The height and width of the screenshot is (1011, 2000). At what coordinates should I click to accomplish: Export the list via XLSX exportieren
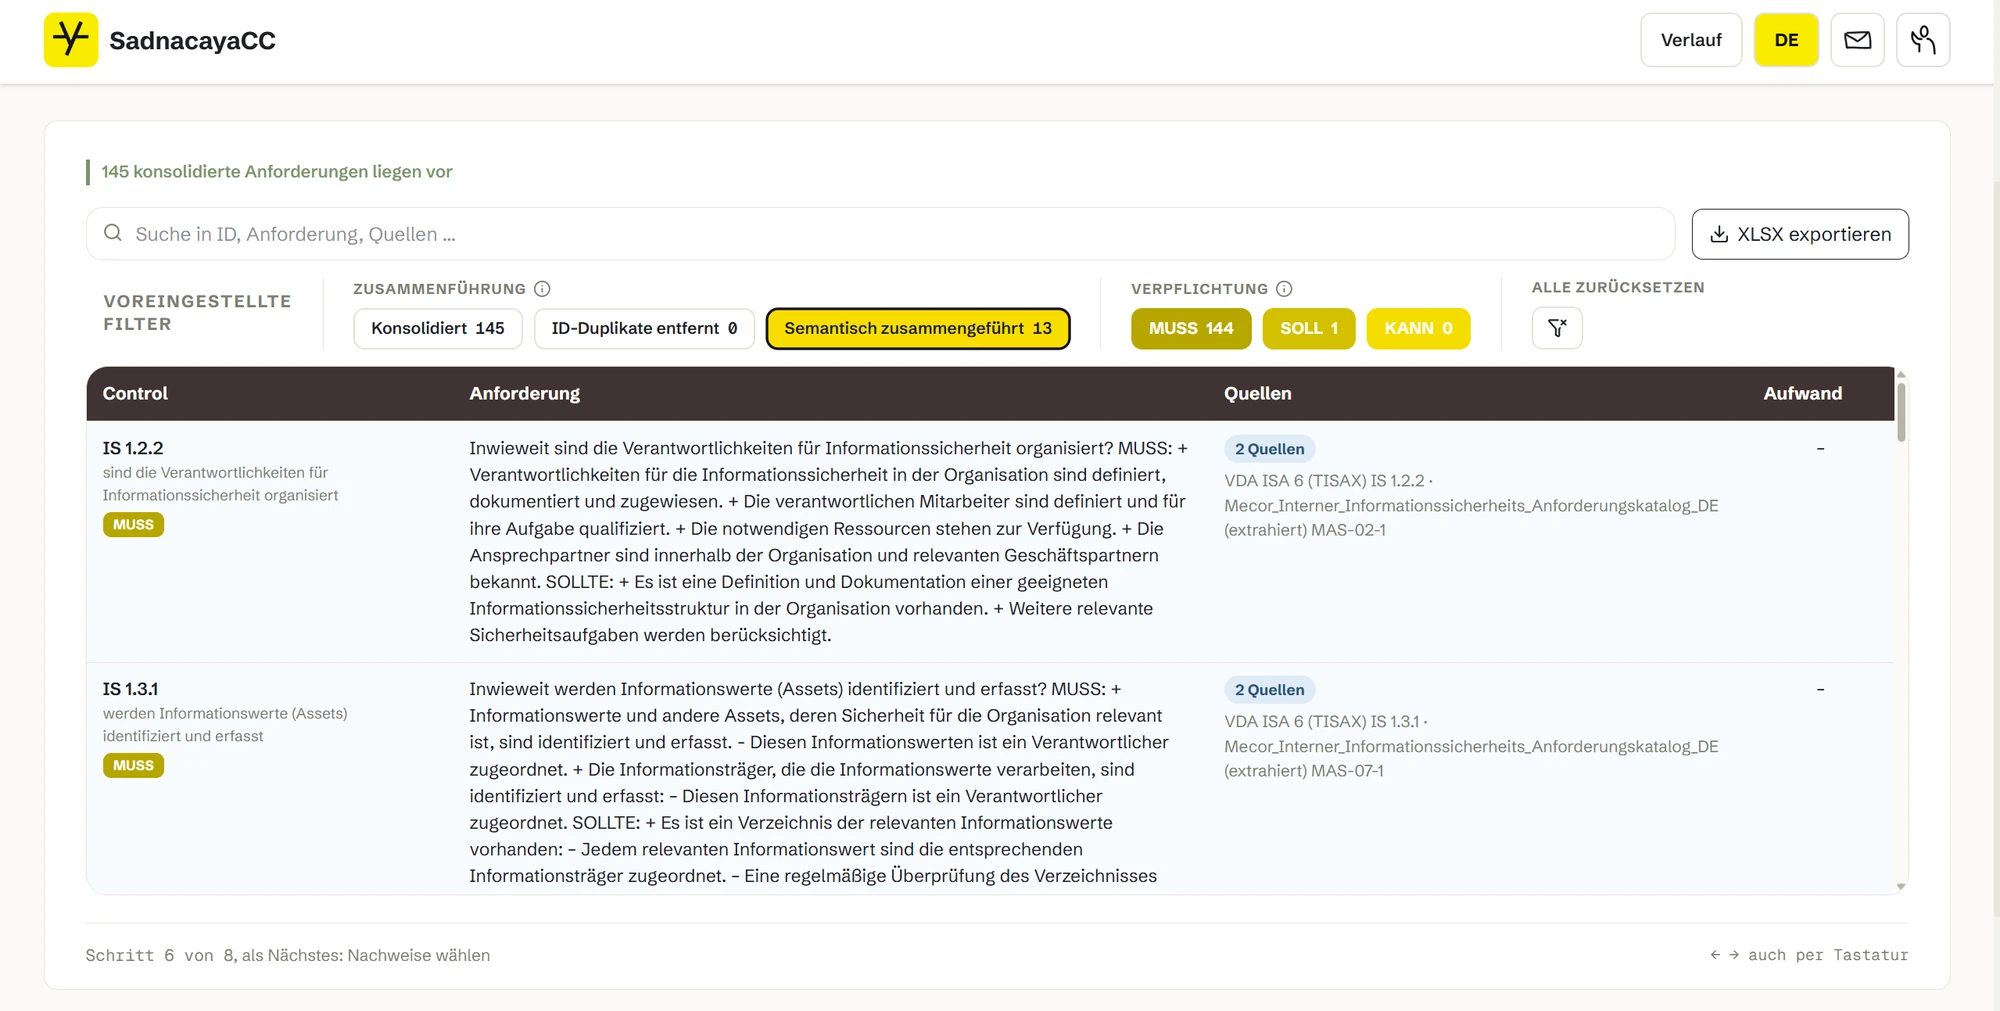click(x=1800, y=234)
